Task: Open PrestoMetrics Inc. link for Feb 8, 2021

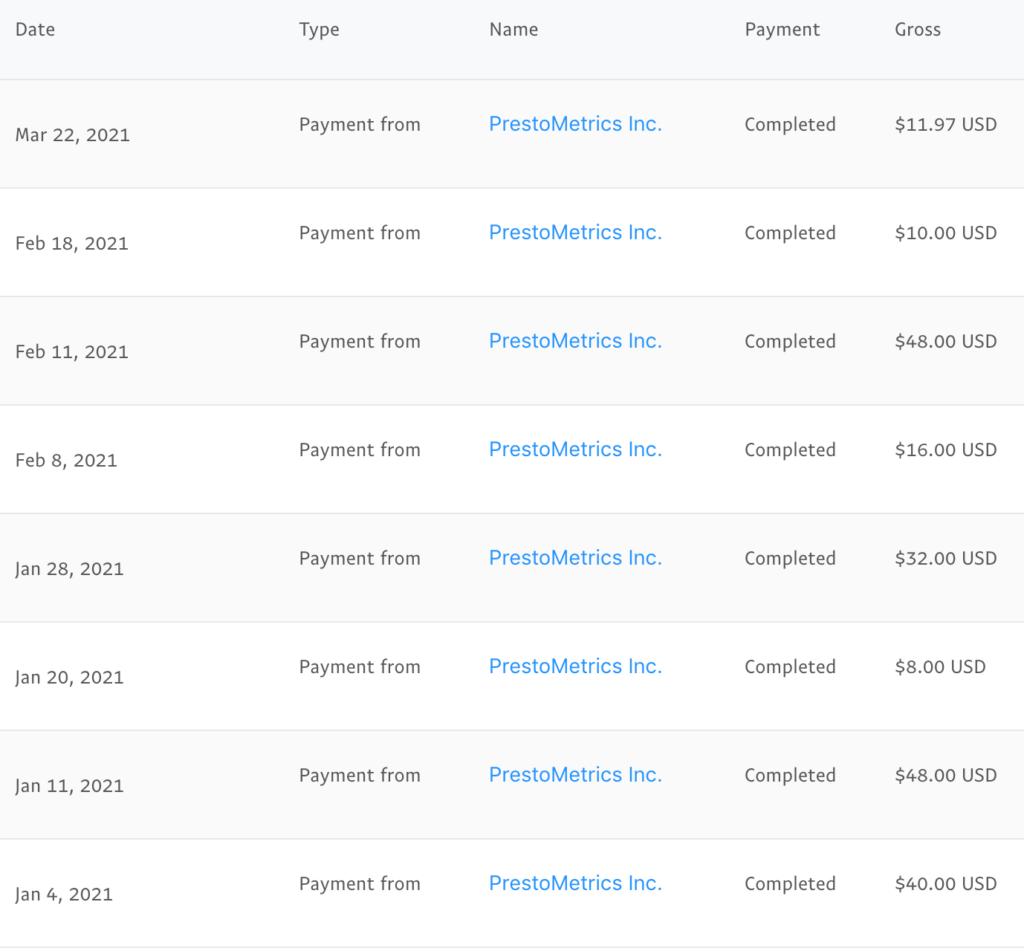Action: pyautogui.click(x=575, y=449)
